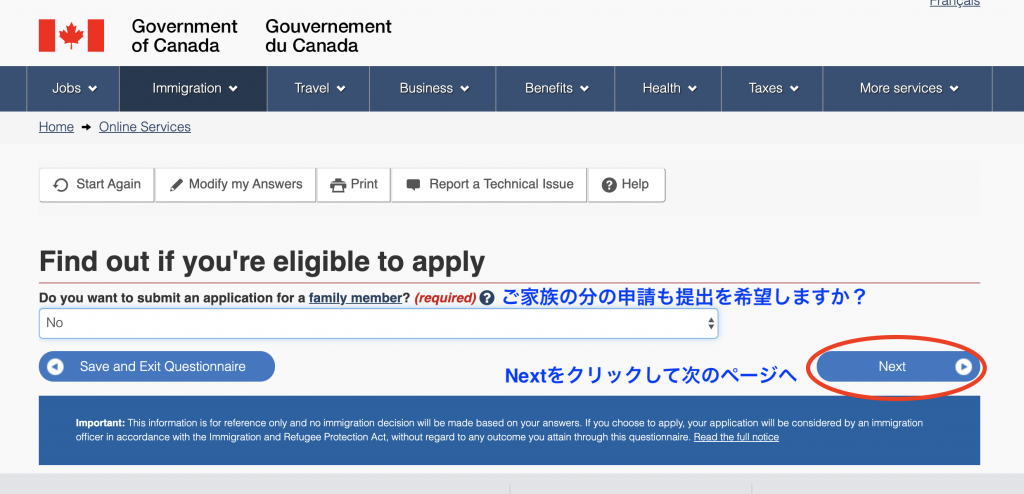
Task: Click the printer icon on the Print button
Action: point(338,185)
